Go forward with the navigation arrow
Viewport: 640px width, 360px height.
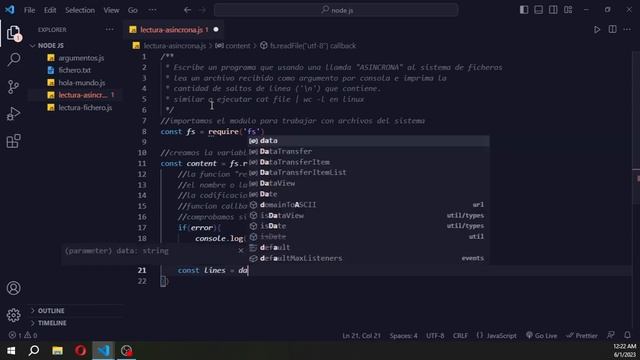[202, 10]
